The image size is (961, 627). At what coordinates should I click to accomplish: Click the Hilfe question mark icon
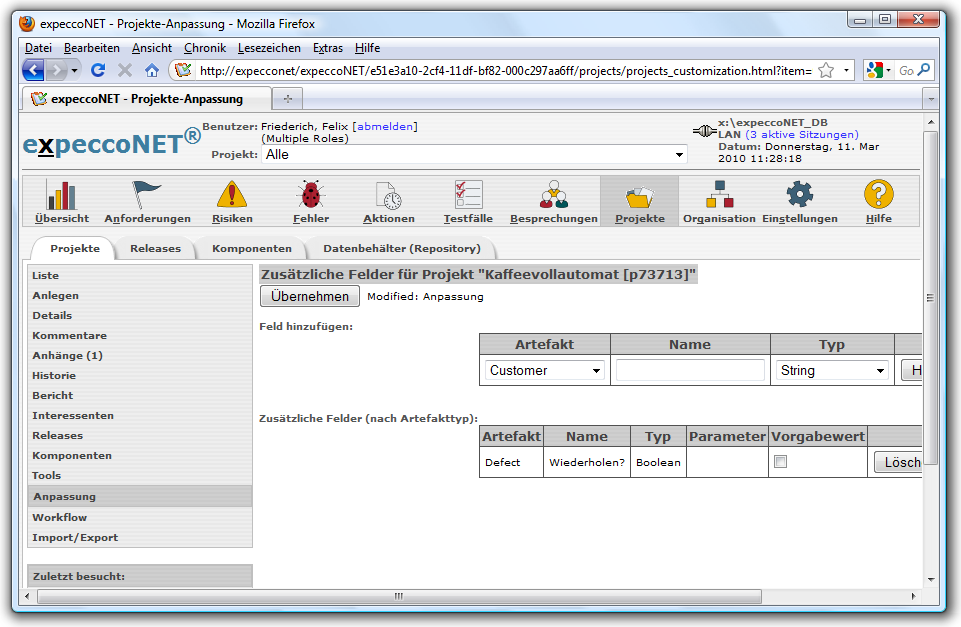click(878, 195)
